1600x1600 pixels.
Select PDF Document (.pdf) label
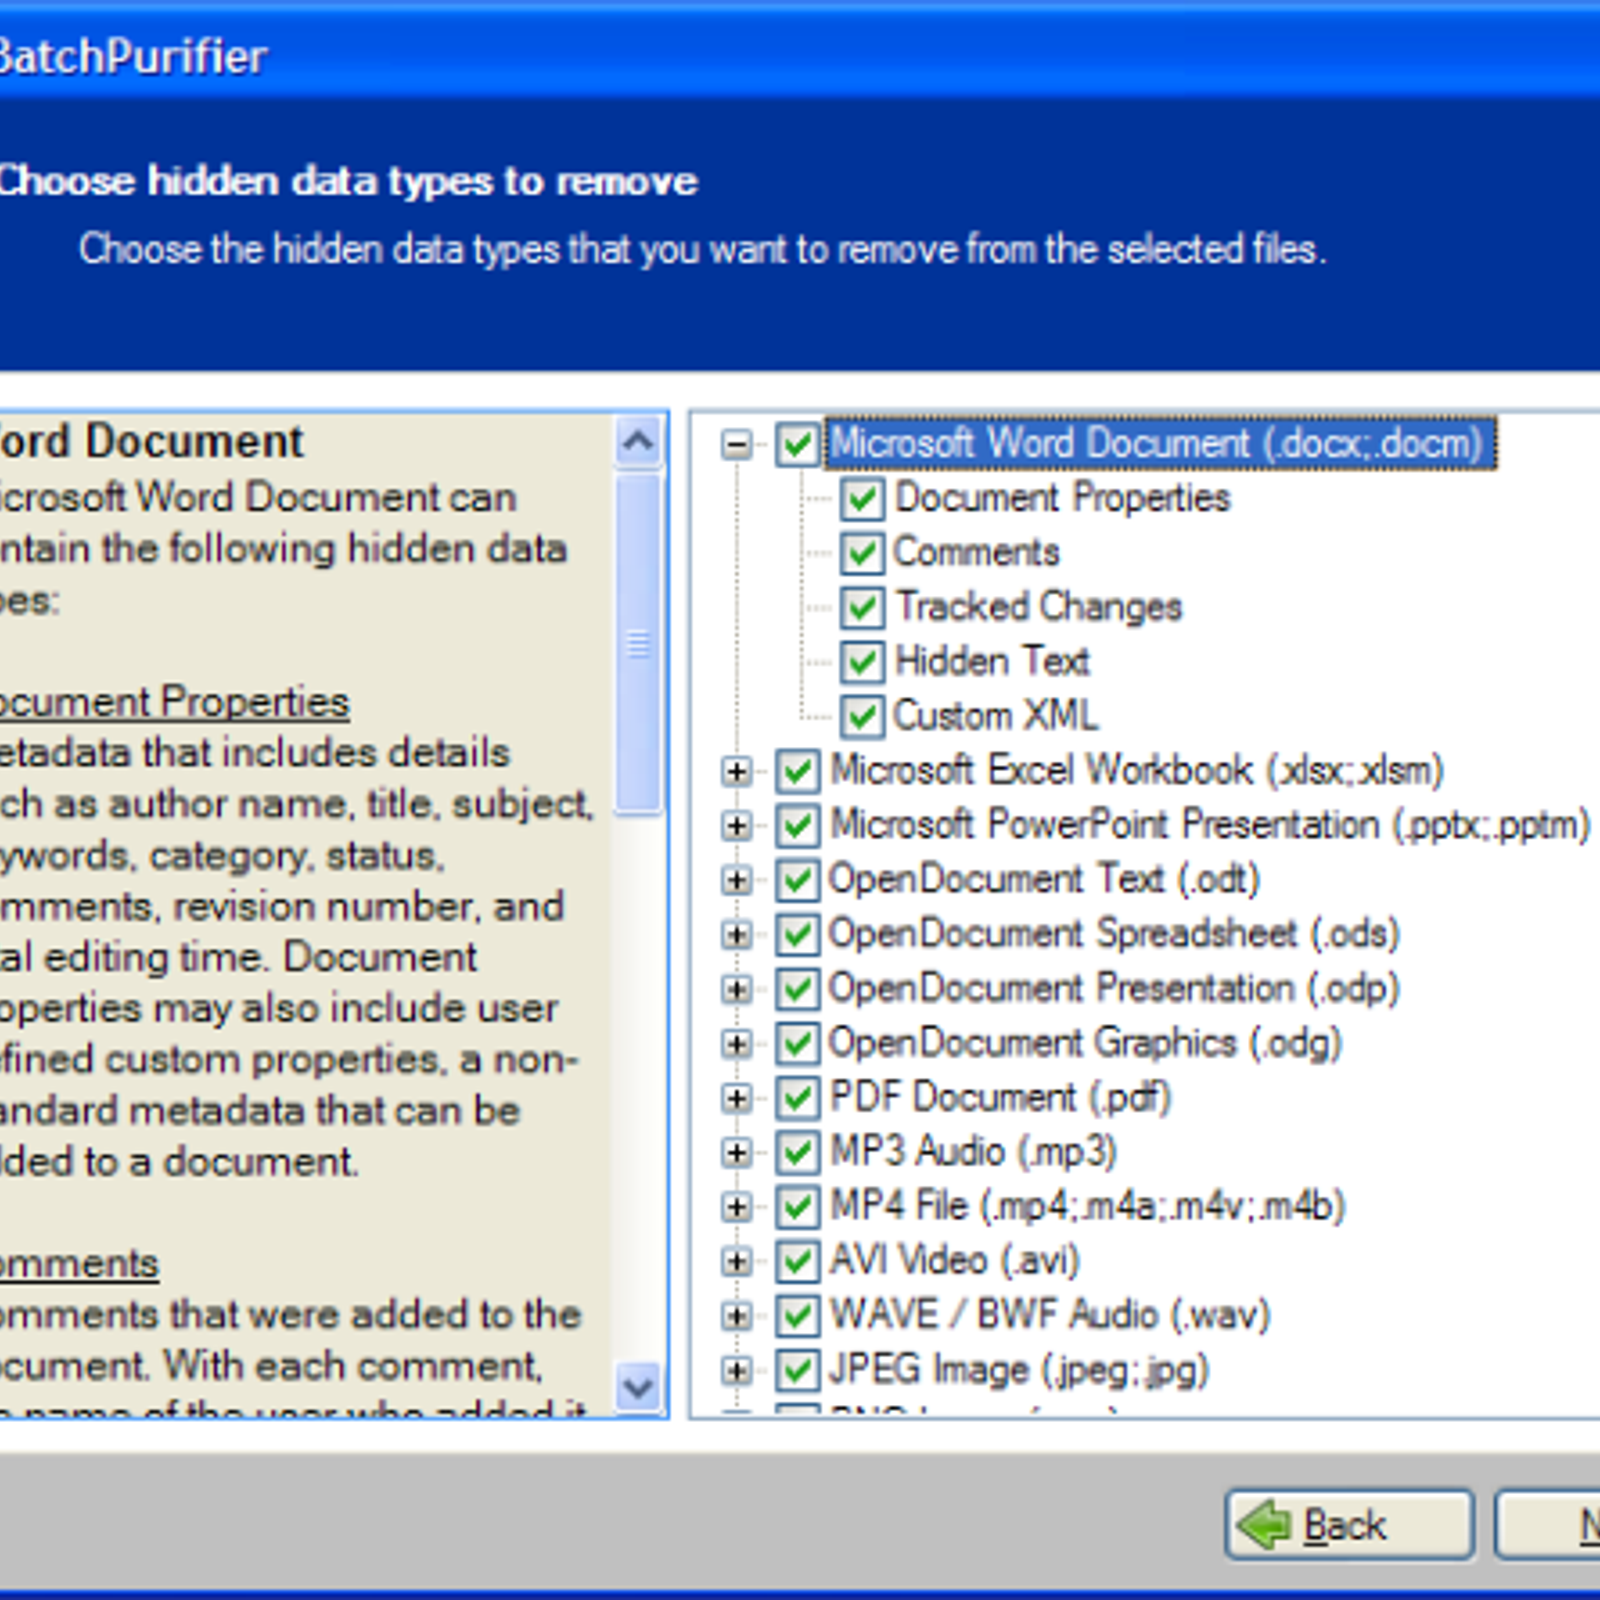(1000, 1098)
